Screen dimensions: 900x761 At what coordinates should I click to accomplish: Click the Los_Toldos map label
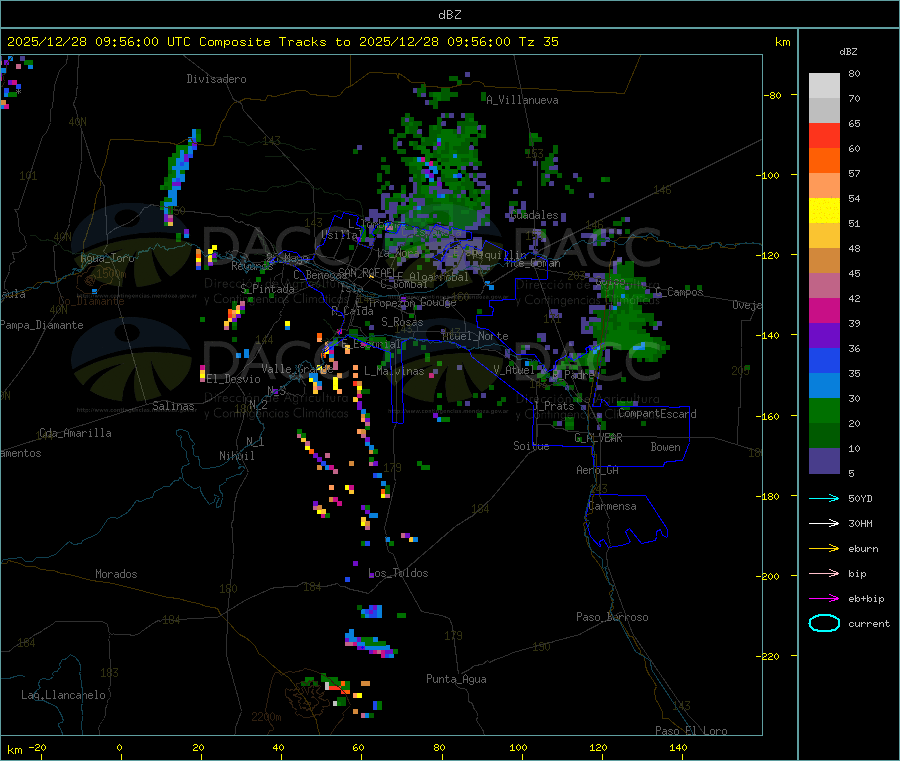tap(398, 573)
